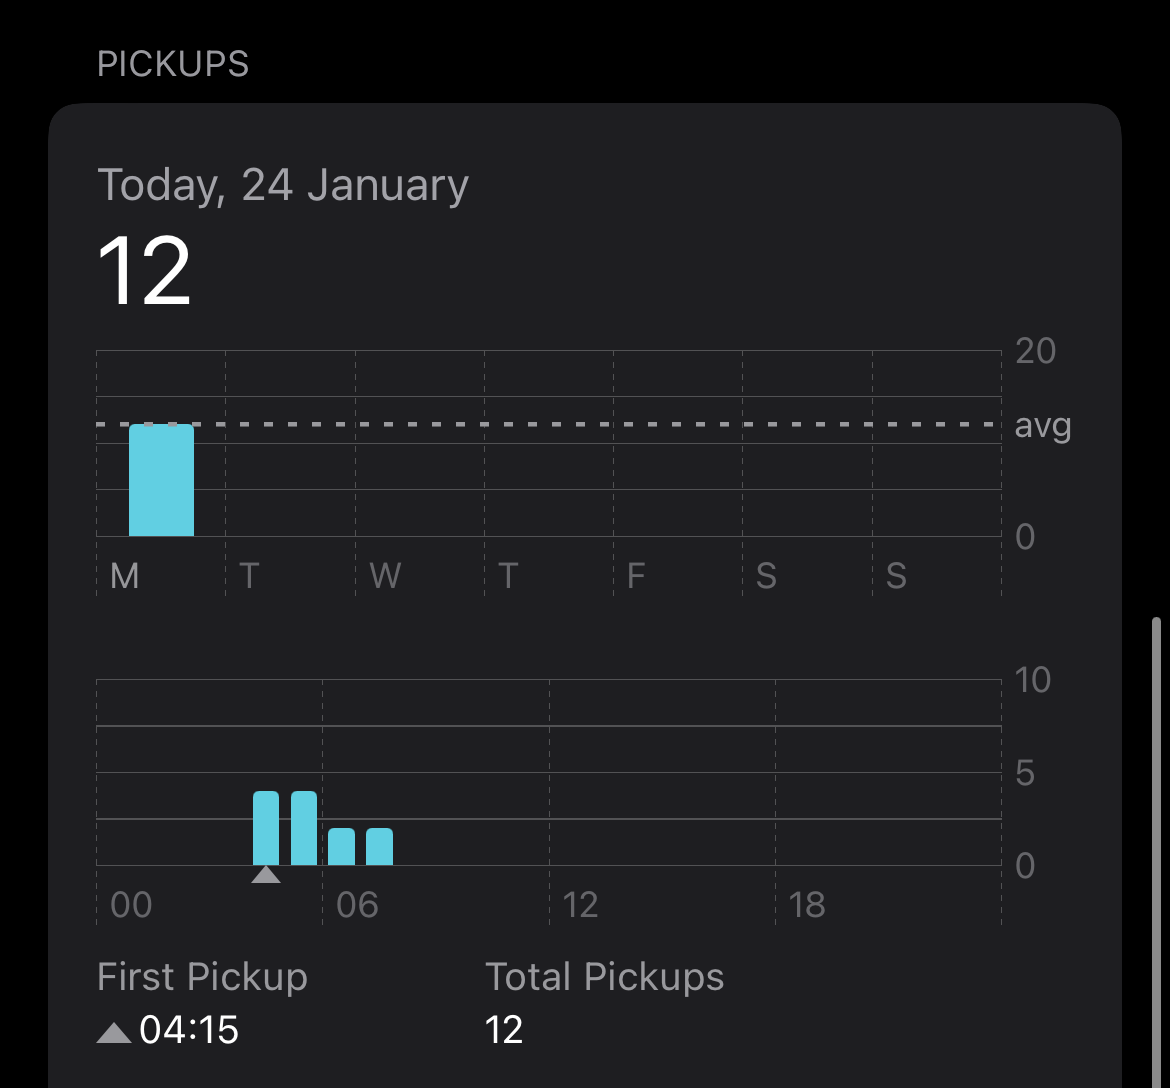1170x1088 pixels.
Task: Click the triangle icon beside 04:15
Action: pyautogui.click(x=114, y=1032)
